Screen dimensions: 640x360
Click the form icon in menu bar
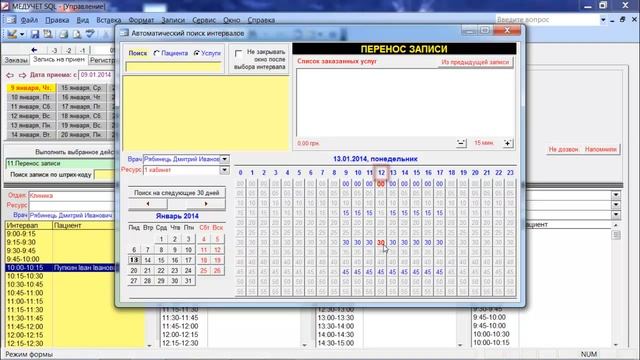(x=11, y=20)
